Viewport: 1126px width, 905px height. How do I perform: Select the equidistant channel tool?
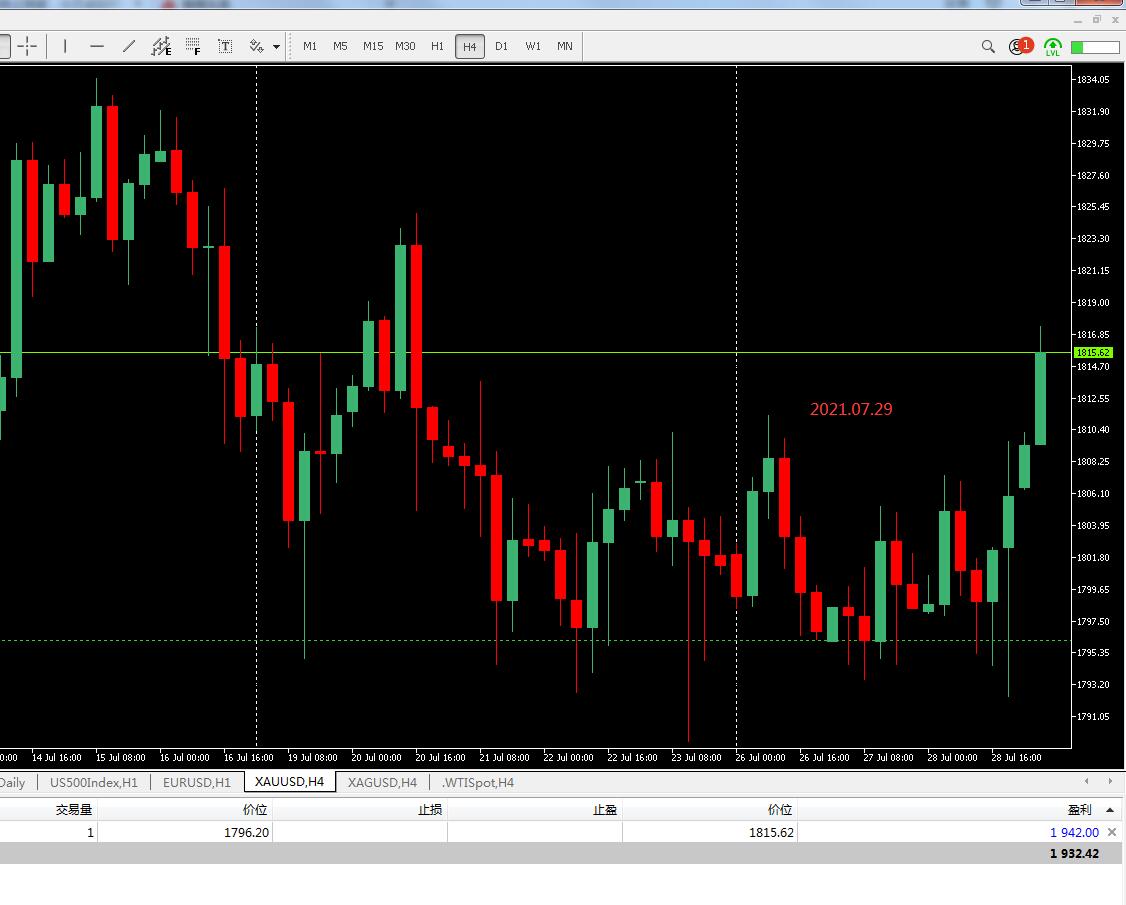[161, 47]
